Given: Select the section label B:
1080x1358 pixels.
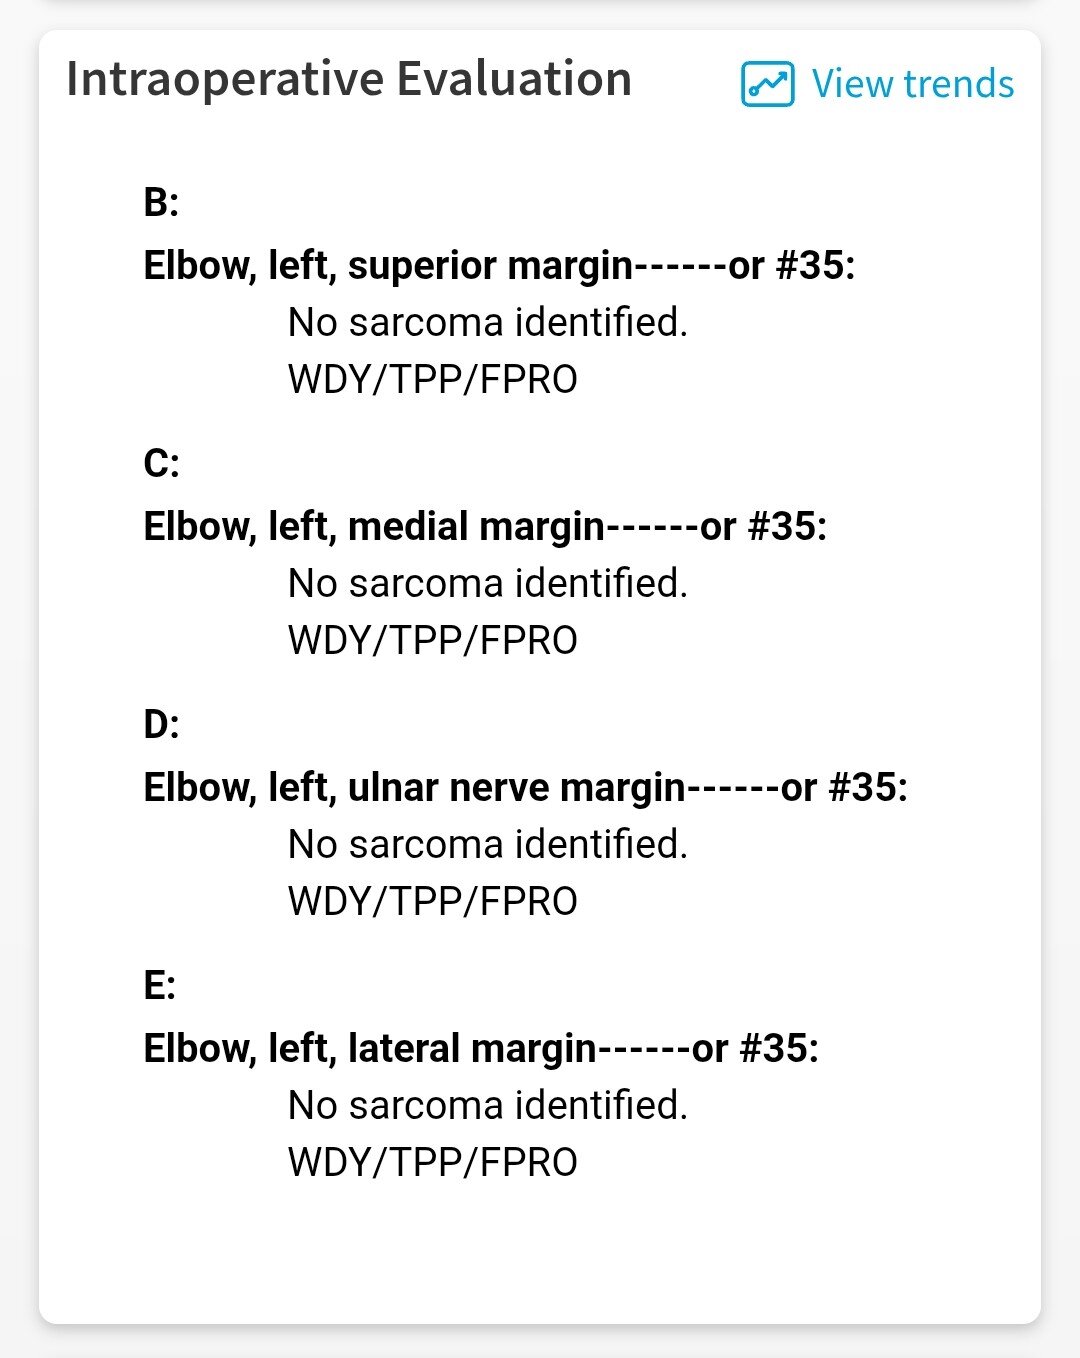Looking at the screenshot, I should 161,202.
